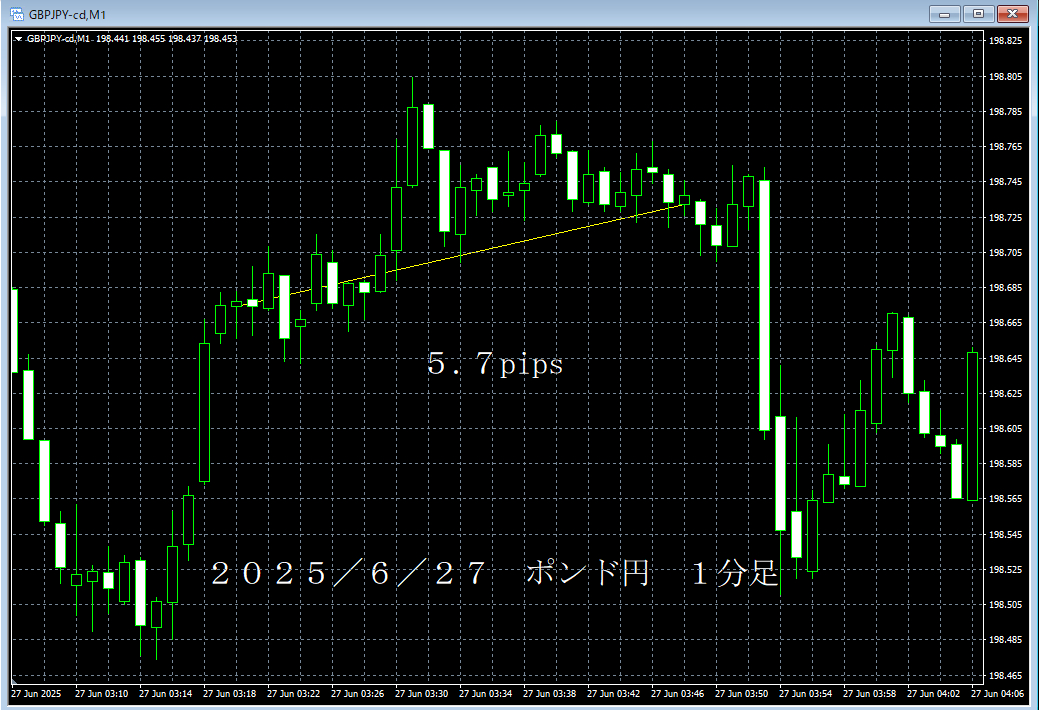Click the 27 Jun 03:42 time label
This screenshot has height=710, width=1039.
click(614, 693)
